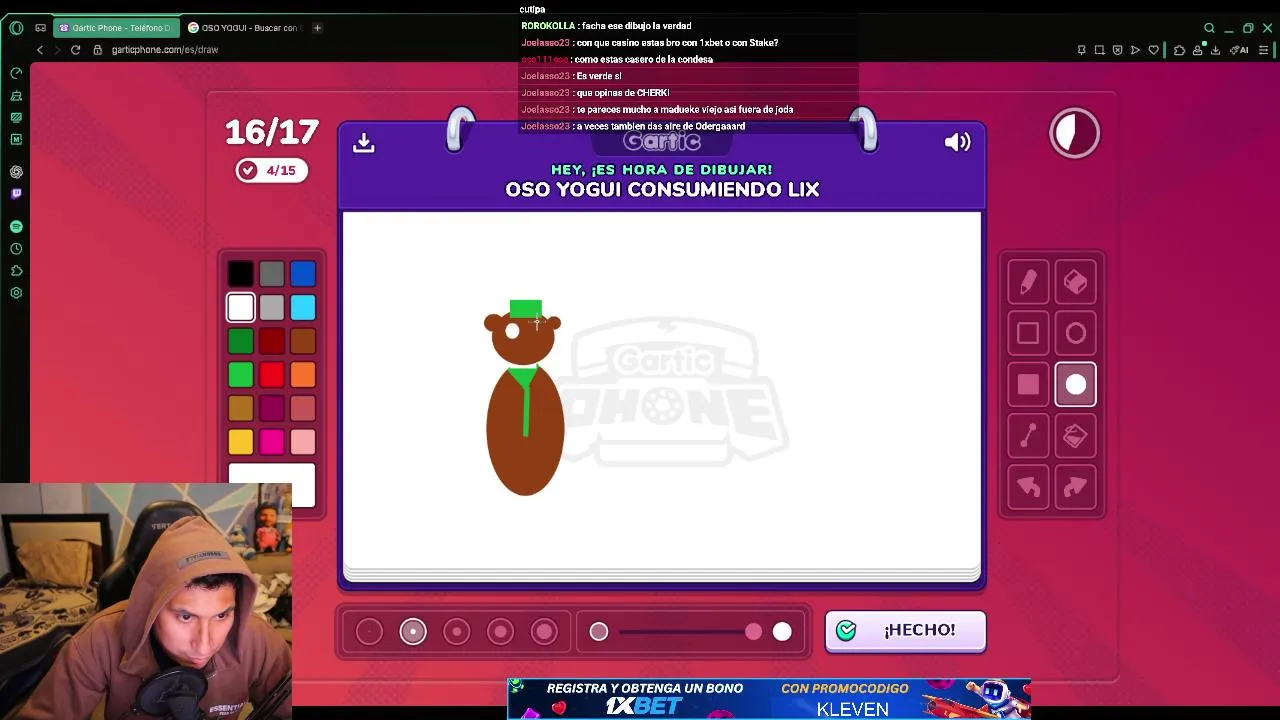The height and width of the screenshot is (720, 1280).
Task: Pick the hot pink color swatch
Action: pos(272,442)
